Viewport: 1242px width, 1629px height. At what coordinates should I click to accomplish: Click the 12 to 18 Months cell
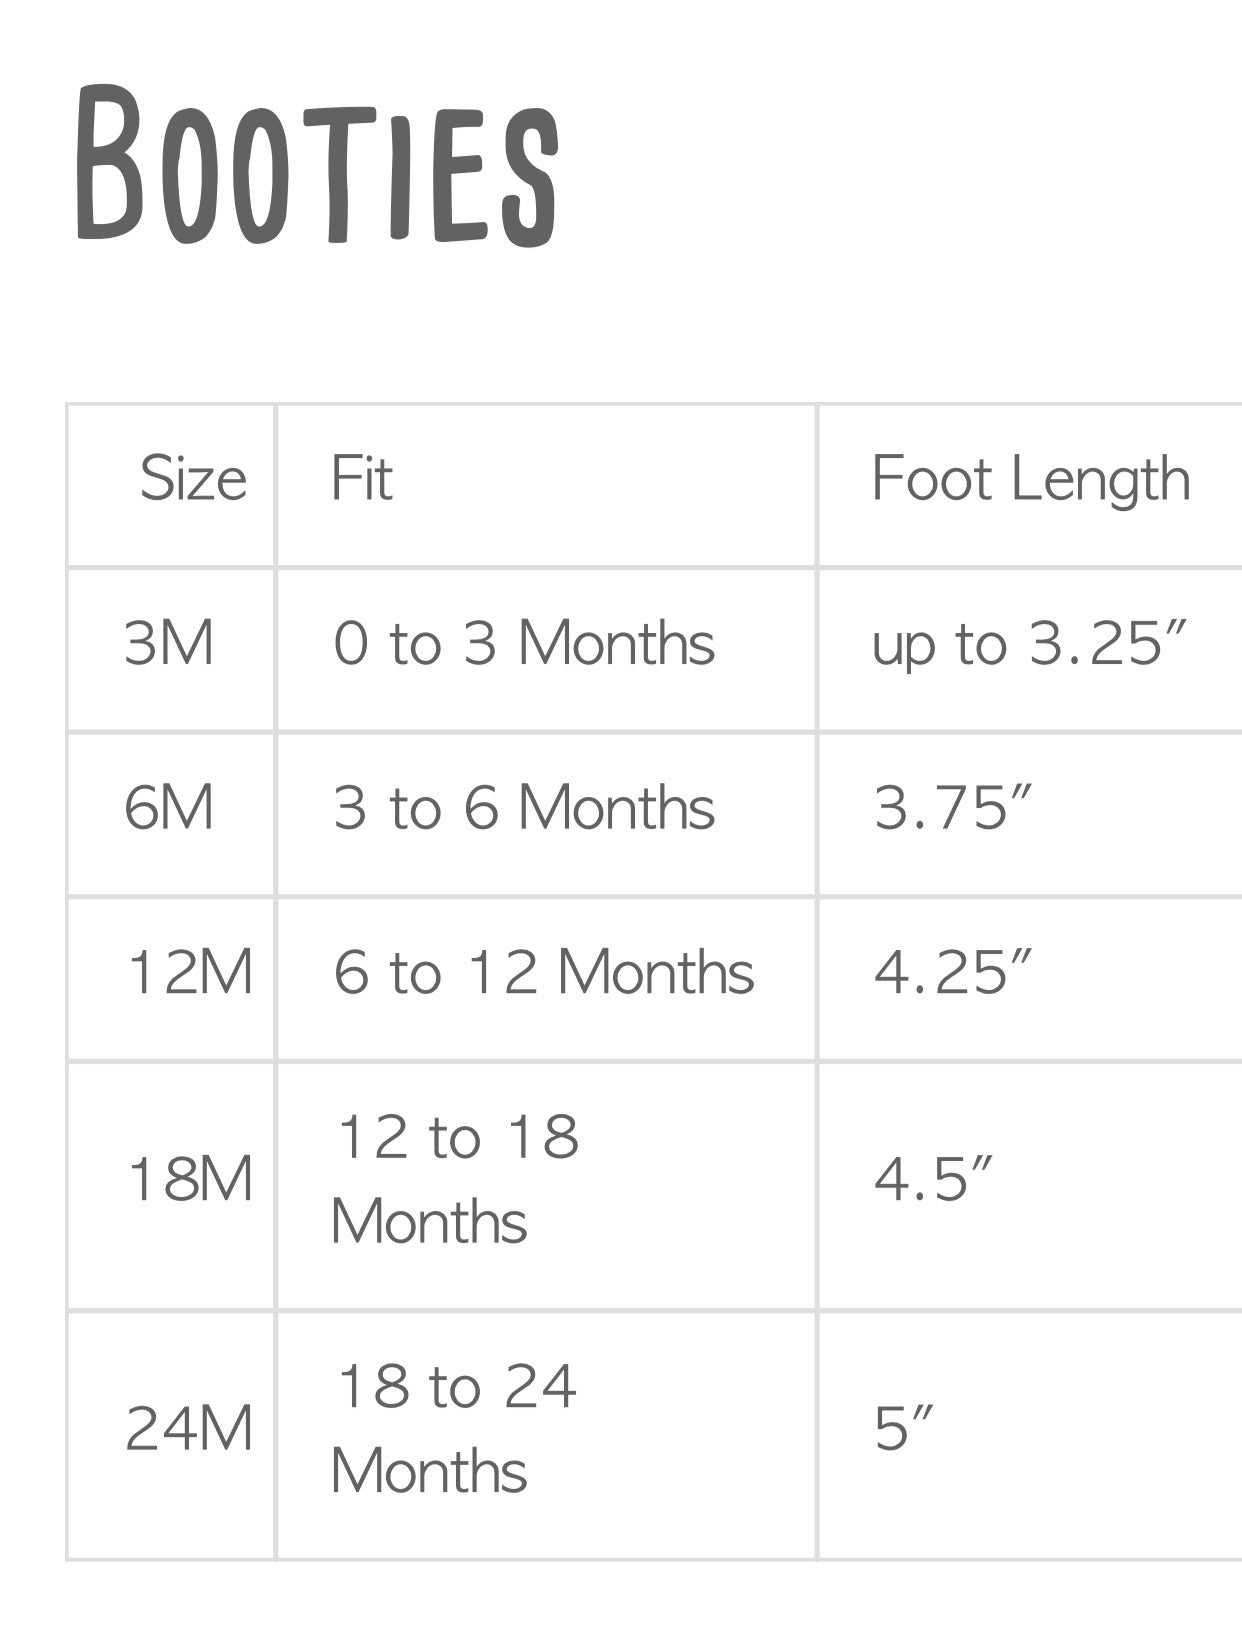(x=457, y=1180)
